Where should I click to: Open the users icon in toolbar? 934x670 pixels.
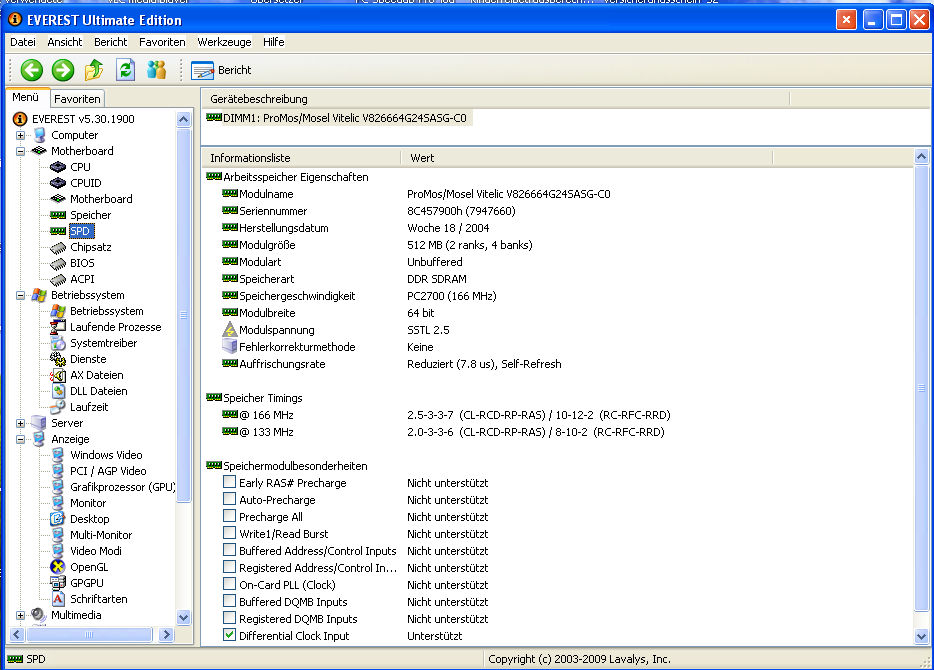tap(157, 70)
